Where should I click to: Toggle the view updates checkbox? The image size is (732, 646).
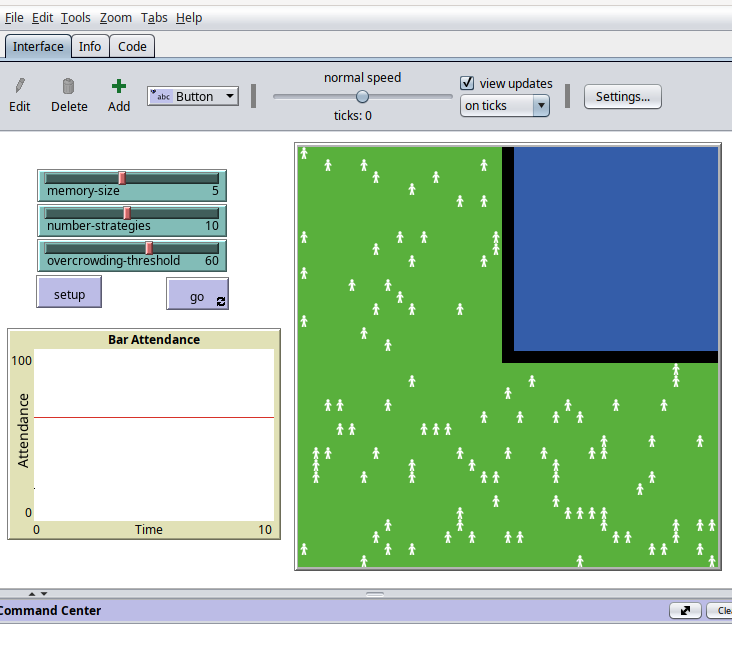tap(467, 83)
